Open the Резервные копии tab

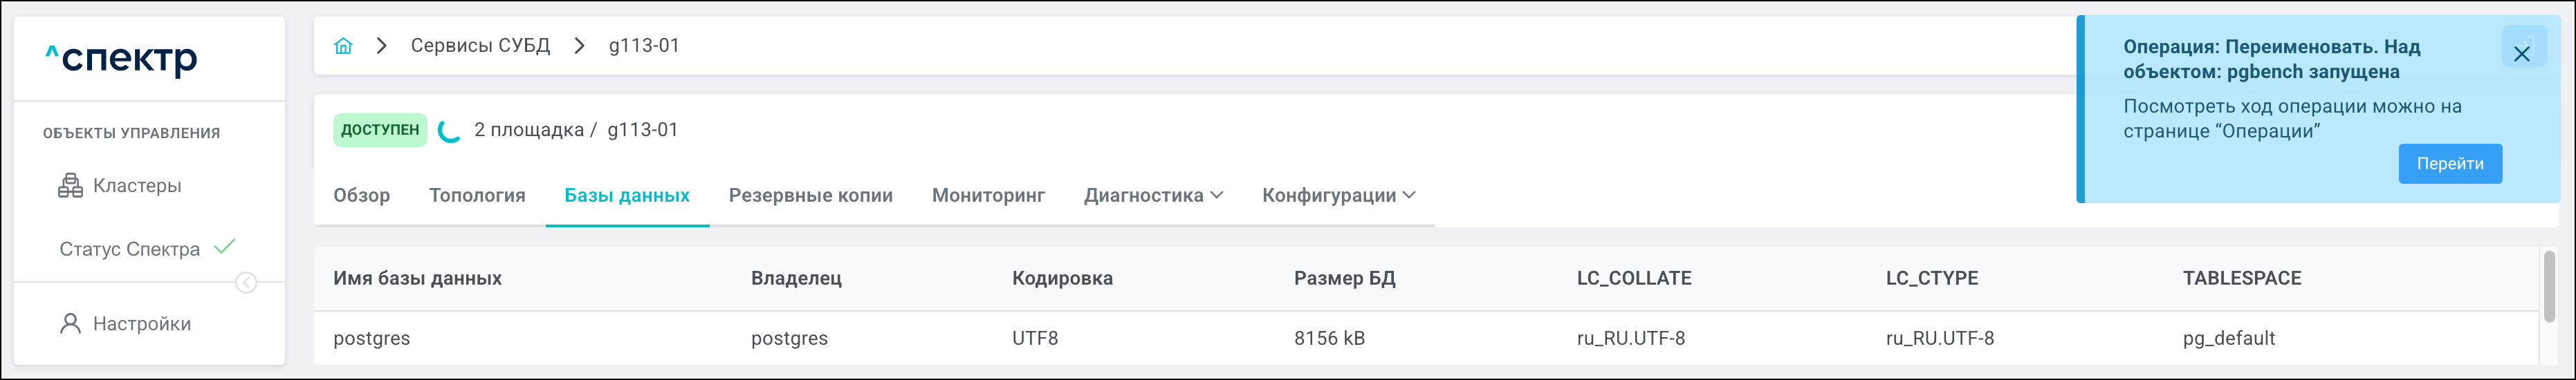tap(810, 196)
